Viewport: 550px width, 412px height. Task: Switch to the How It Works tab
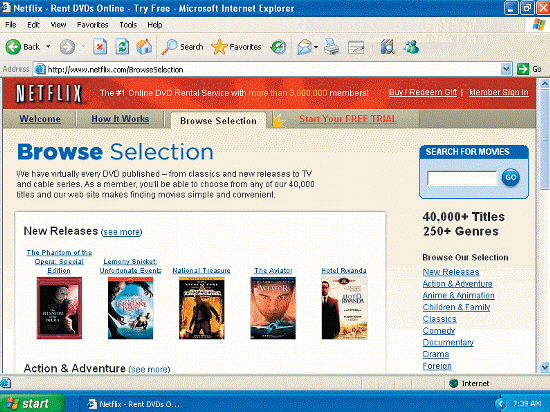120,119
